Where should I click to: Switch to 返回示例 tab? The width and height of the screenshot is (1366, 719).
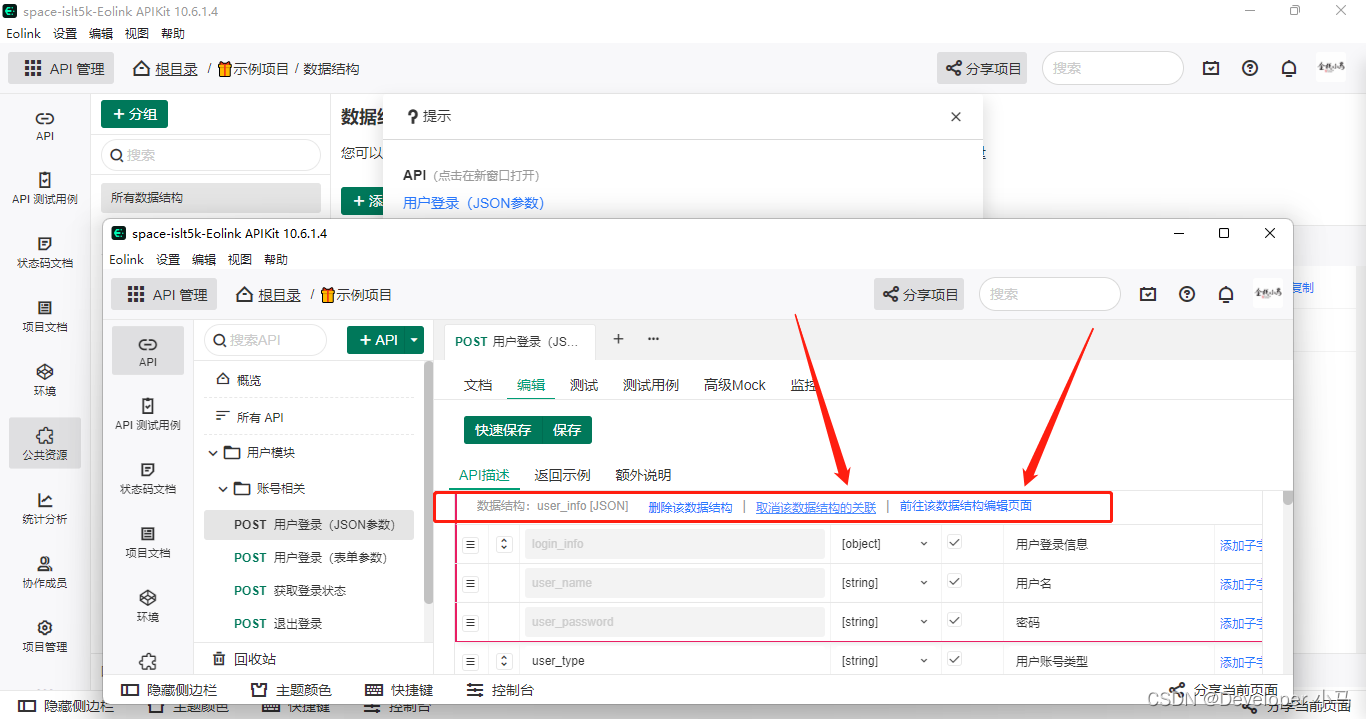click(562, 475)
